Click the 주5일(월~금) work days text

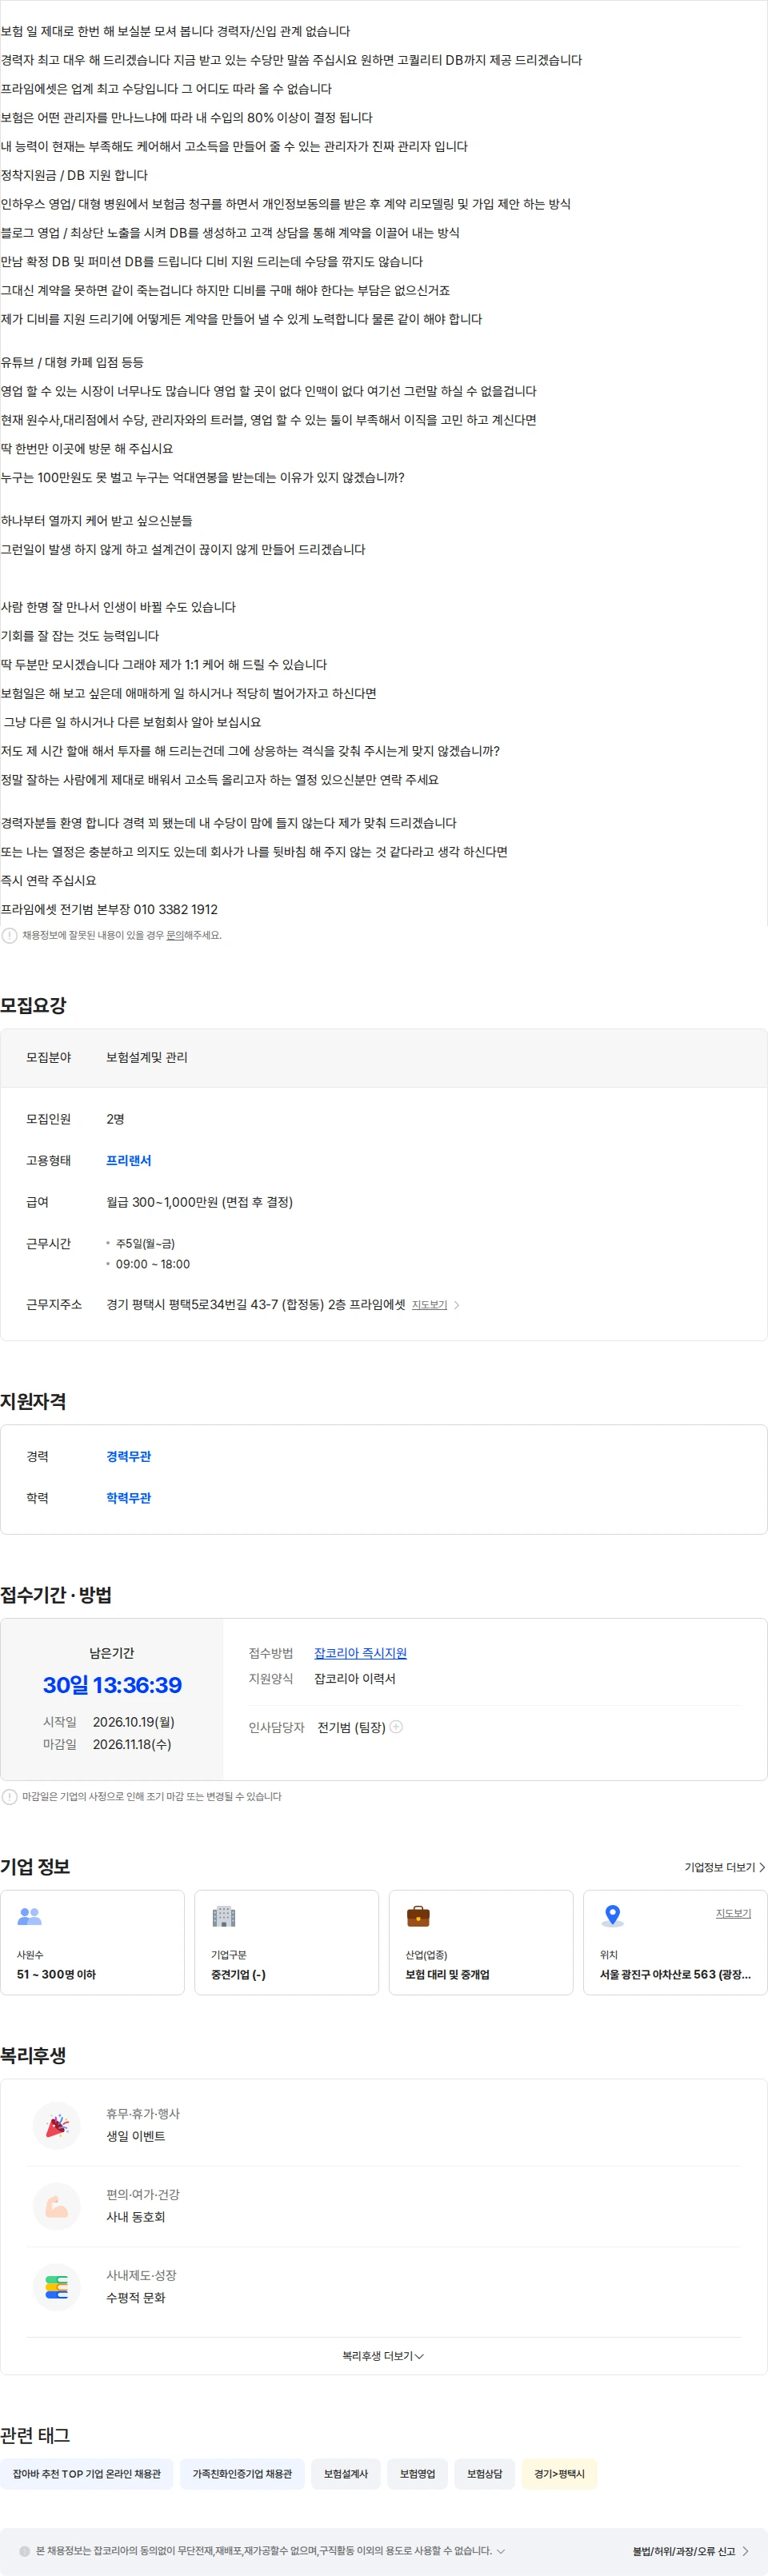(x=145, y=1243)
